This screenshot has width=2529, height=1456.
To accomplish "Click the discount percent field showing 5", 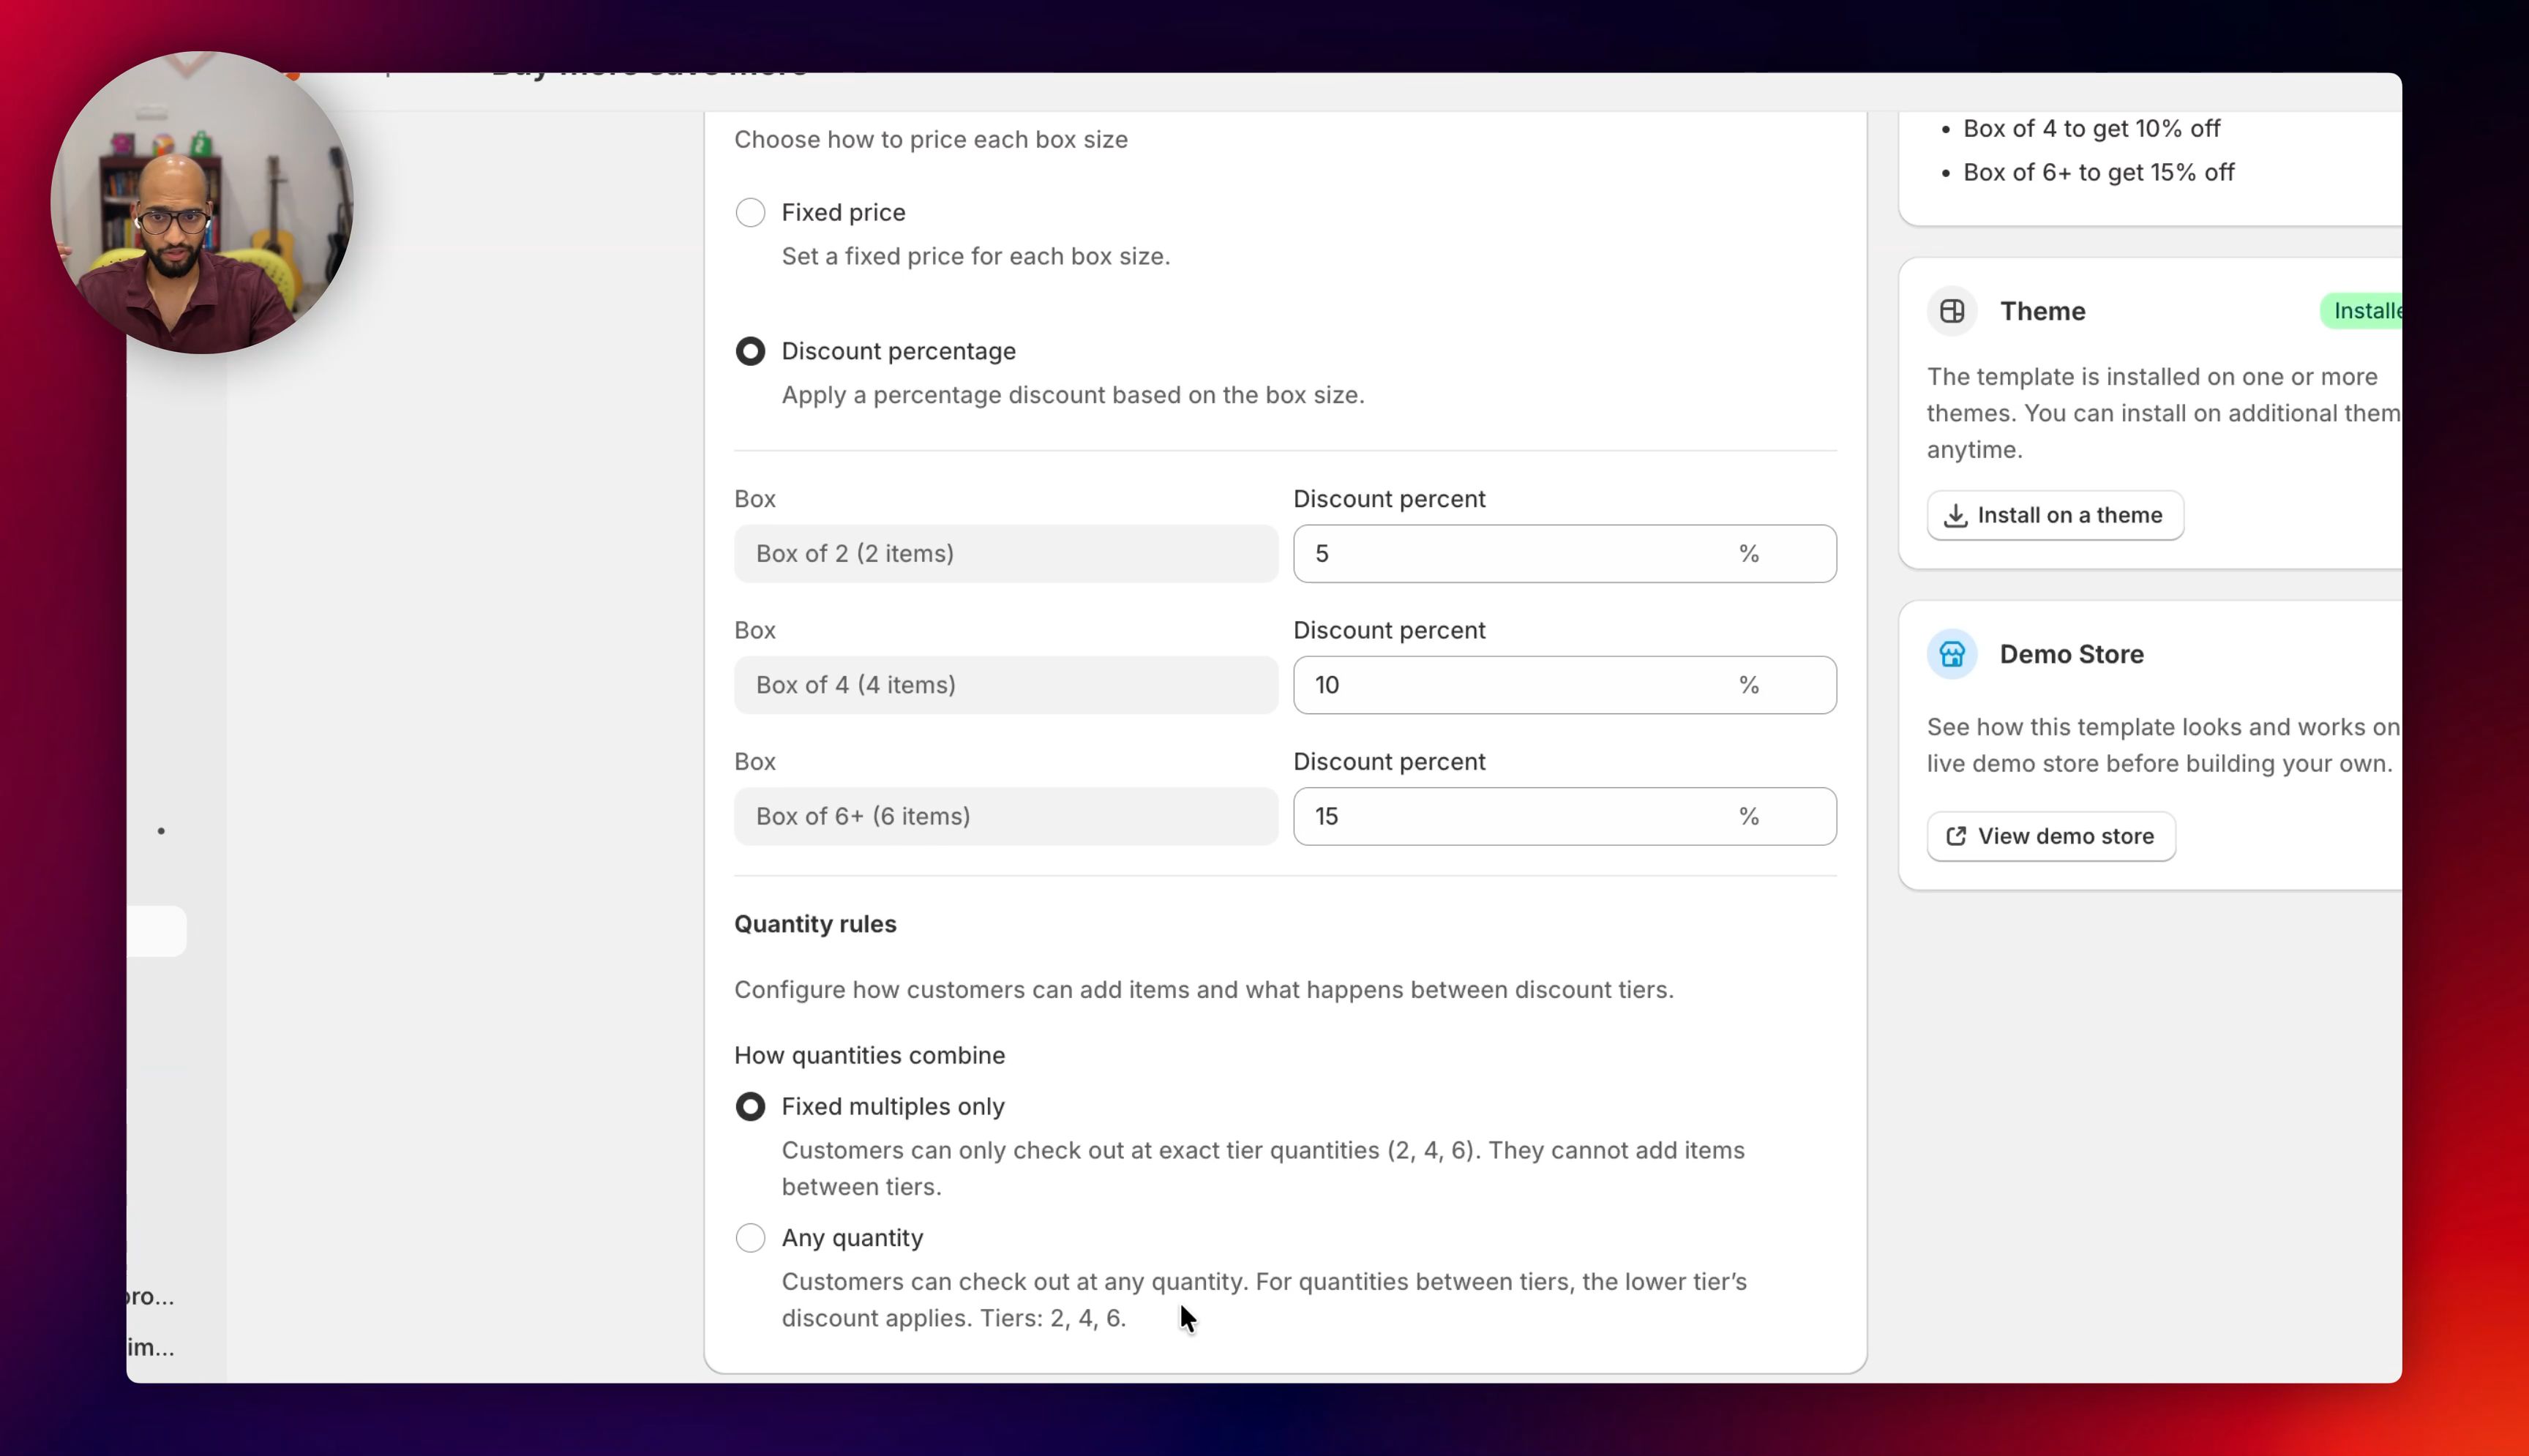I will click(x=1564, y=554).
